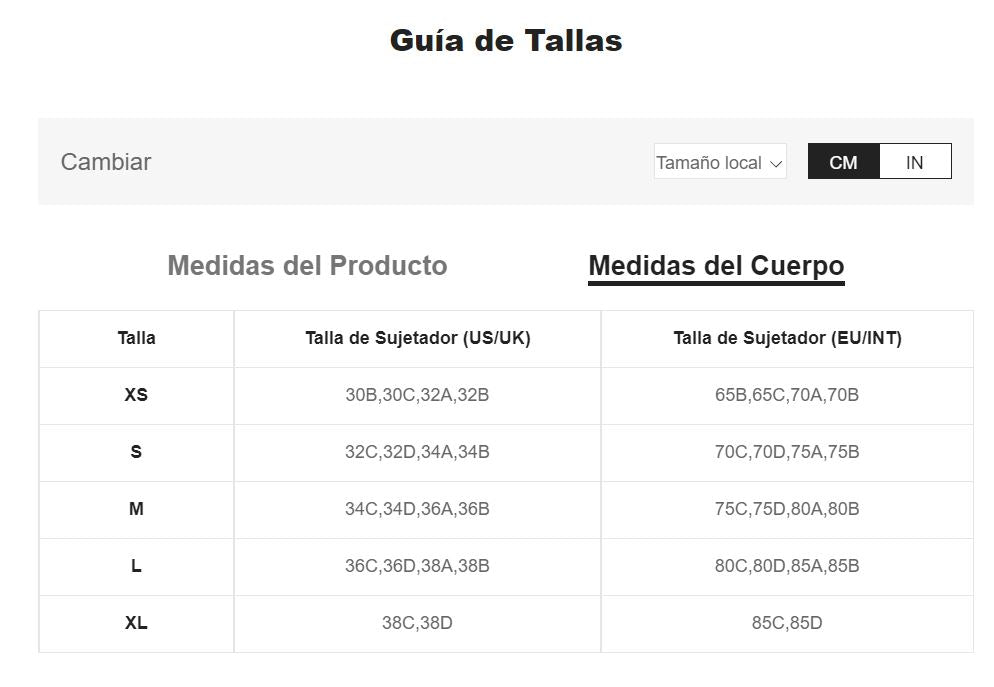
Task: Click the Talla column header
Action: click(136, 338)
